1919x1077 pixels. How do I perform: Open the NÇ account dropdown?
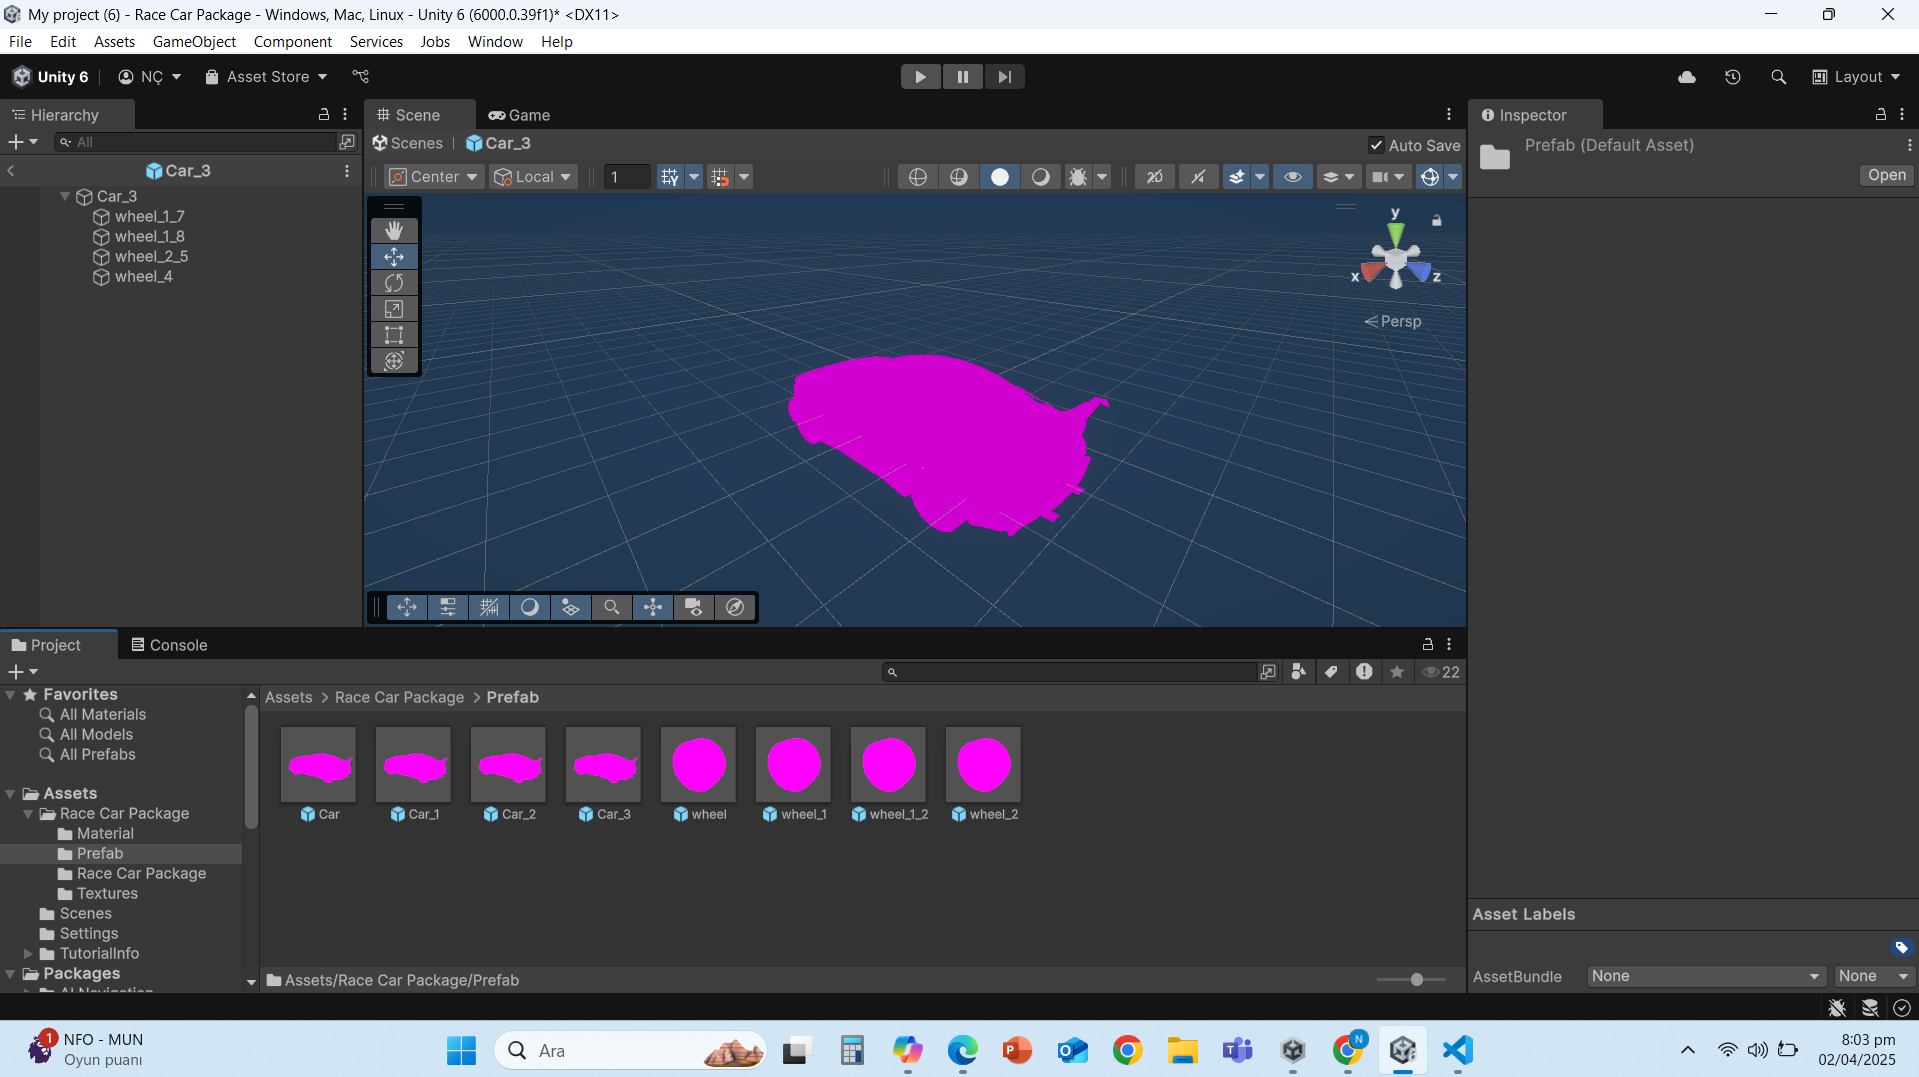pos(150,77)
